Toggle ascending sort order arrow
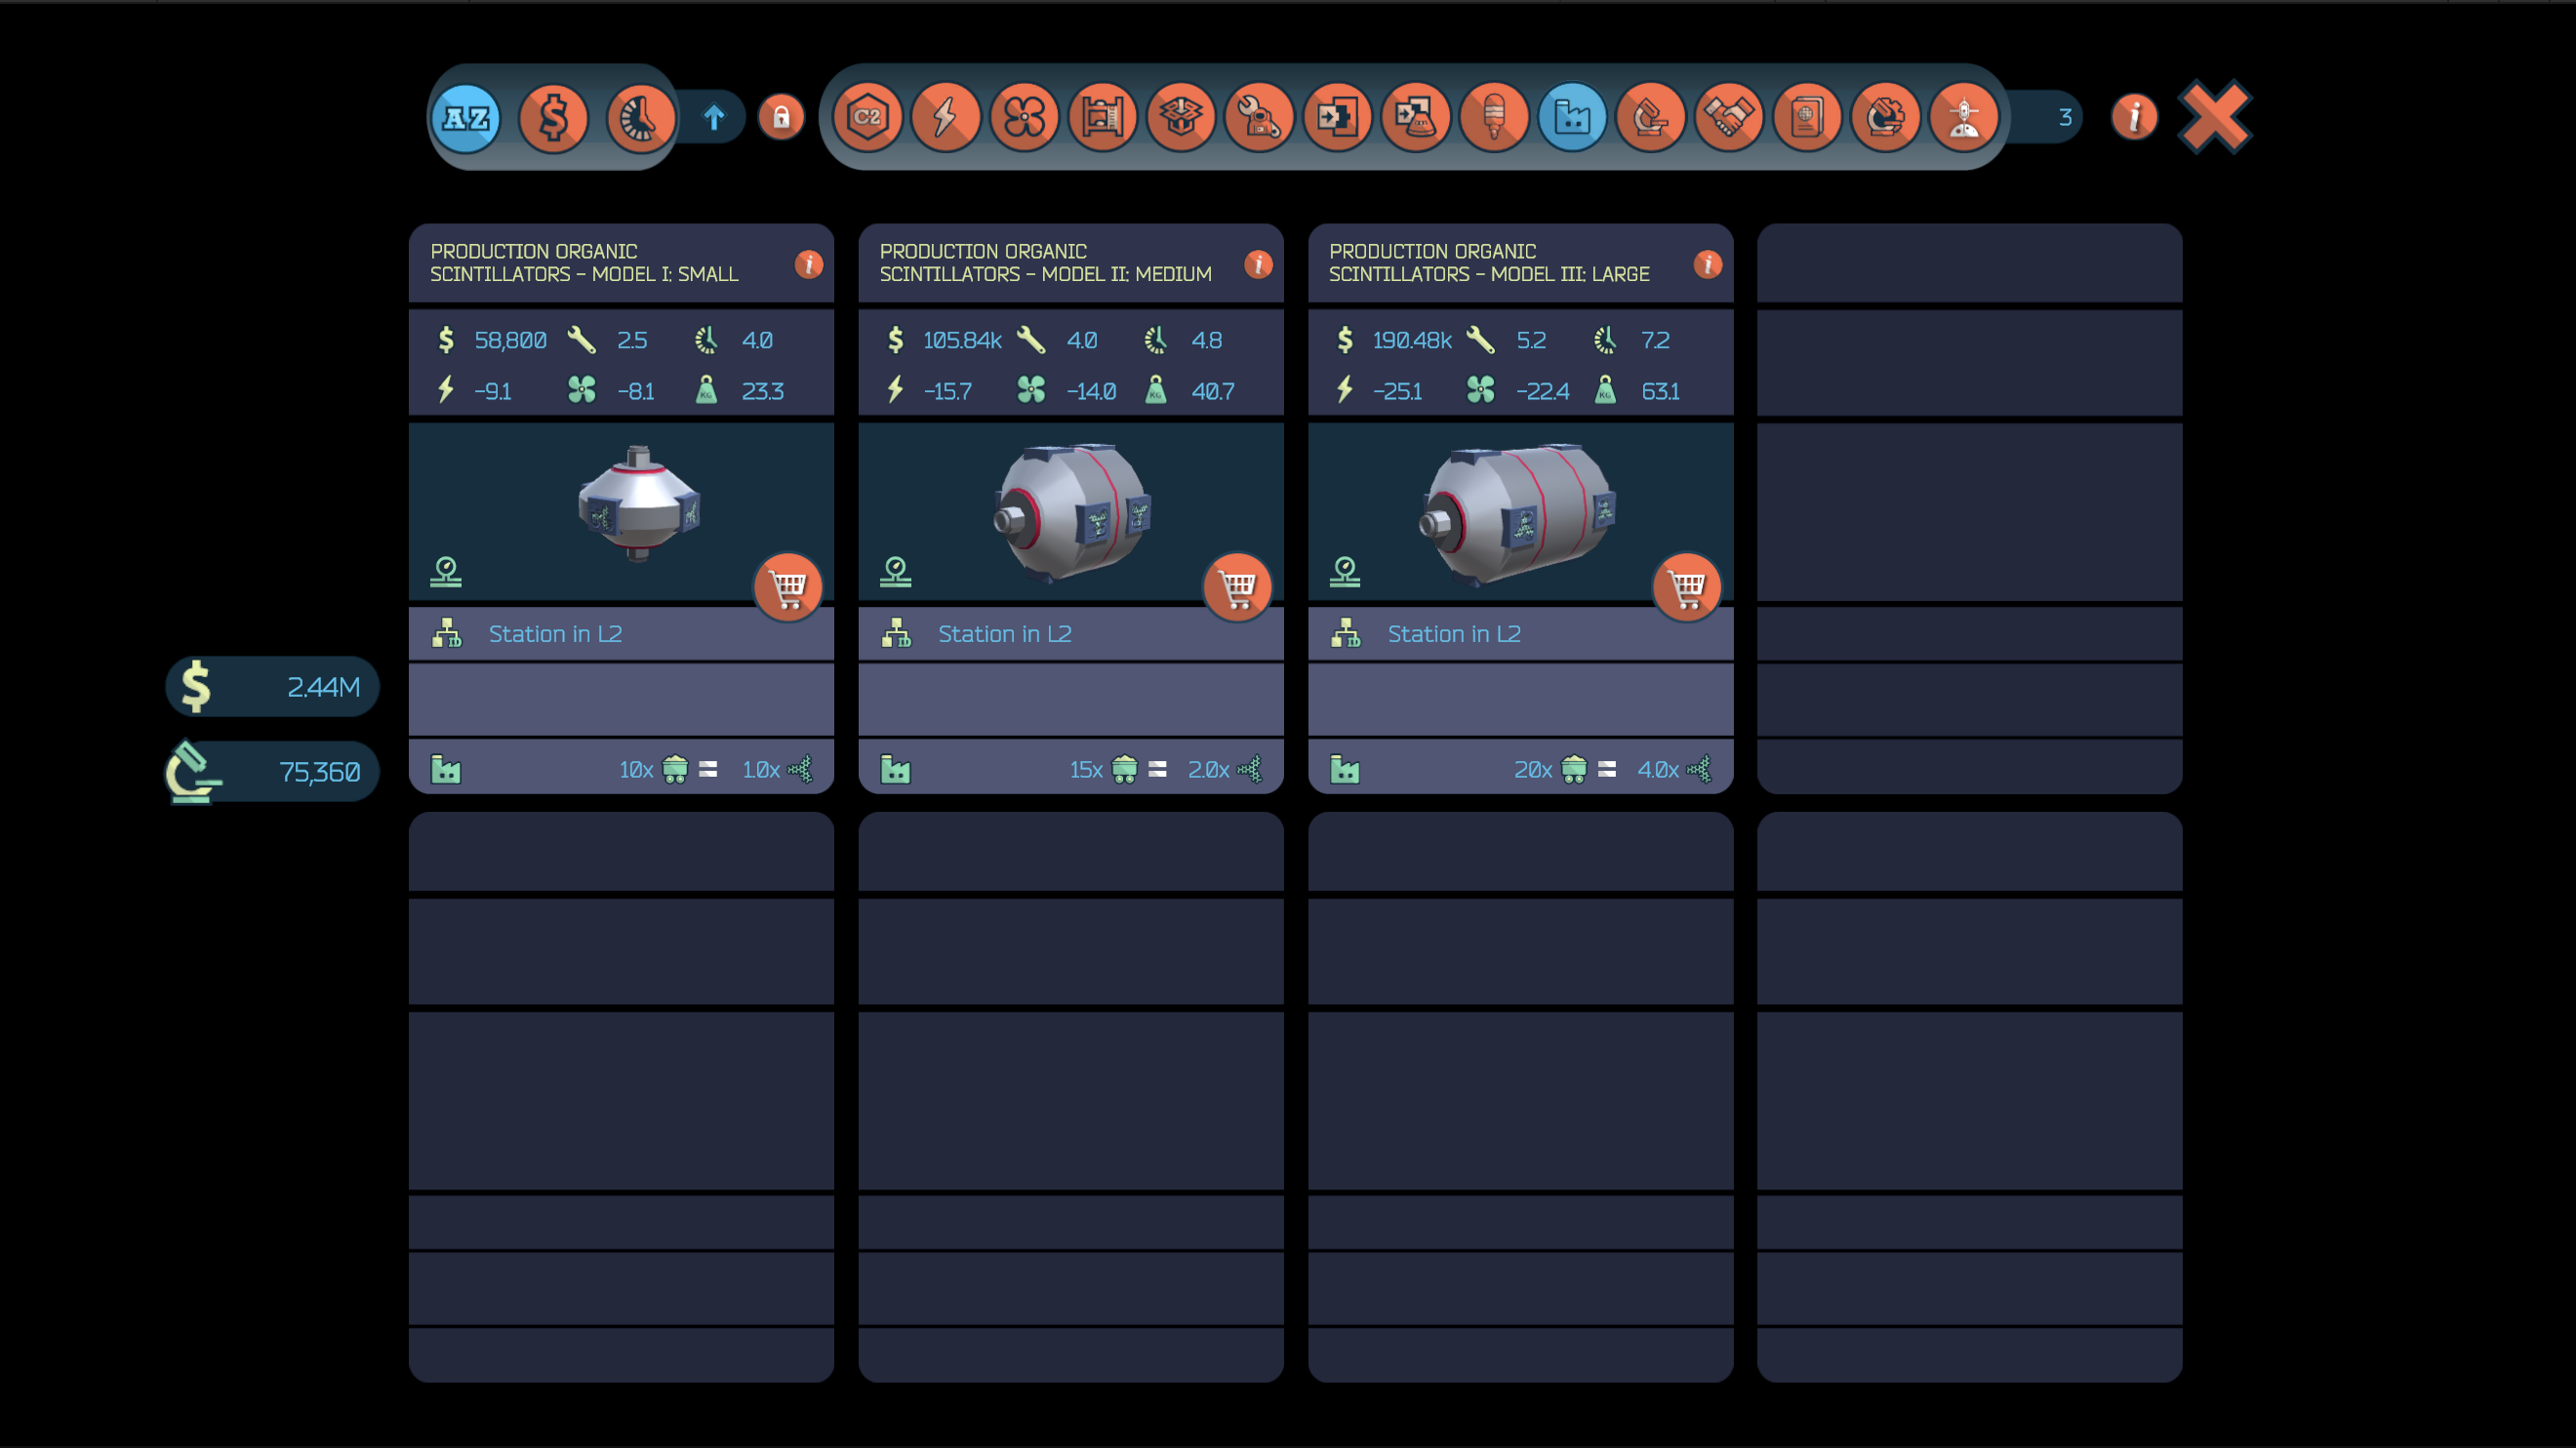The height and width of the screenshot is (1448, 2576). (713, 118)
